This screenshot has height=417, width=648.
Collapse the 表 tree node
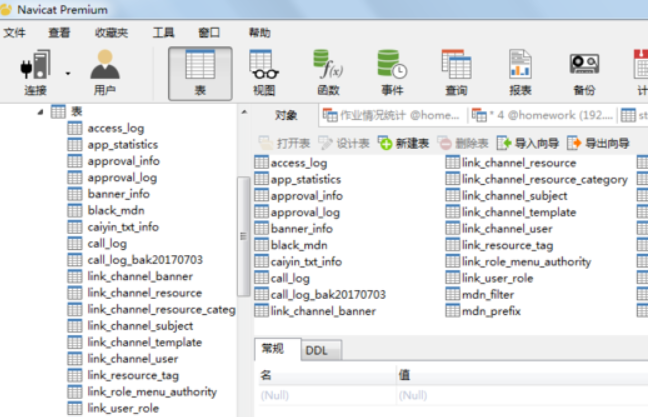[40, 112]
